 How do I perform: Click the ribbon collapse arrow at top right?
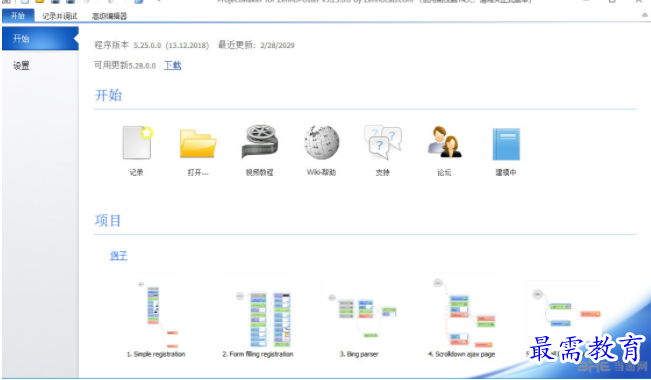[x=645, y=15]
